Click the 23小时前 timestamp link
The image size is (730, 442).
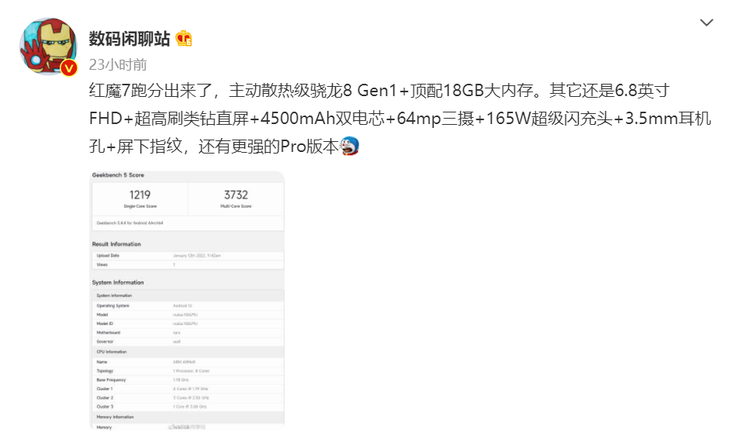(x=118, y=65)
